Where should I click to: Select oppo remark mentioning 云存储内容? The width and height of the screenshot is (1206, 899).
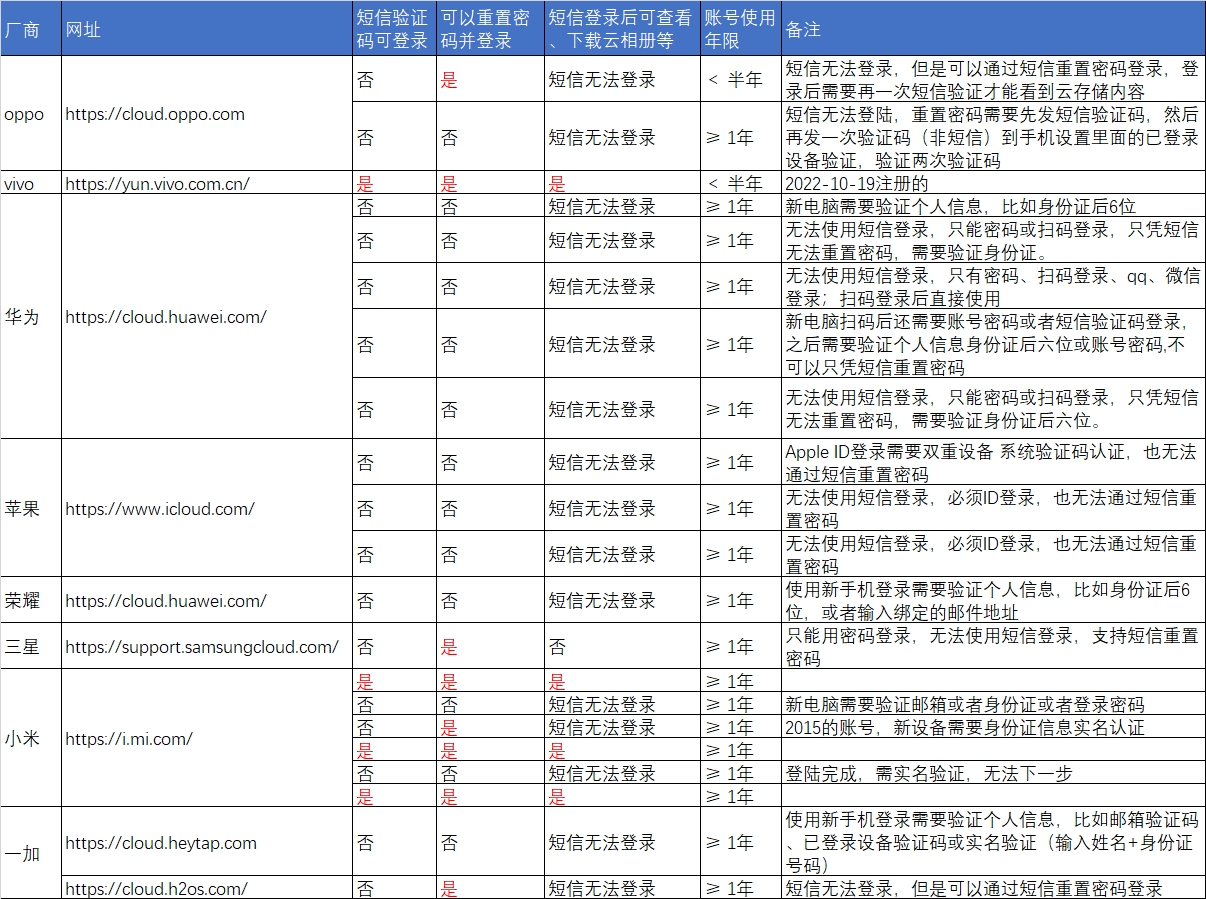click(992, 80)
